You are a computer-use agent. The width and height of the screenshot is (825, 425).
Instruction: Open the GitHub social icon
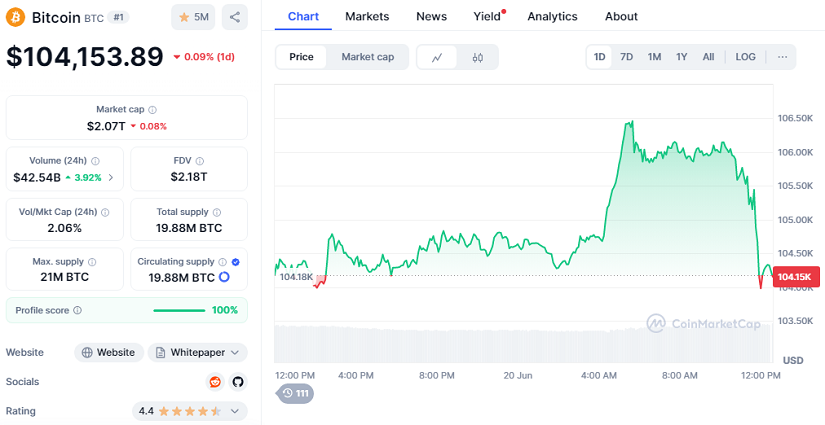click(238, 382)
